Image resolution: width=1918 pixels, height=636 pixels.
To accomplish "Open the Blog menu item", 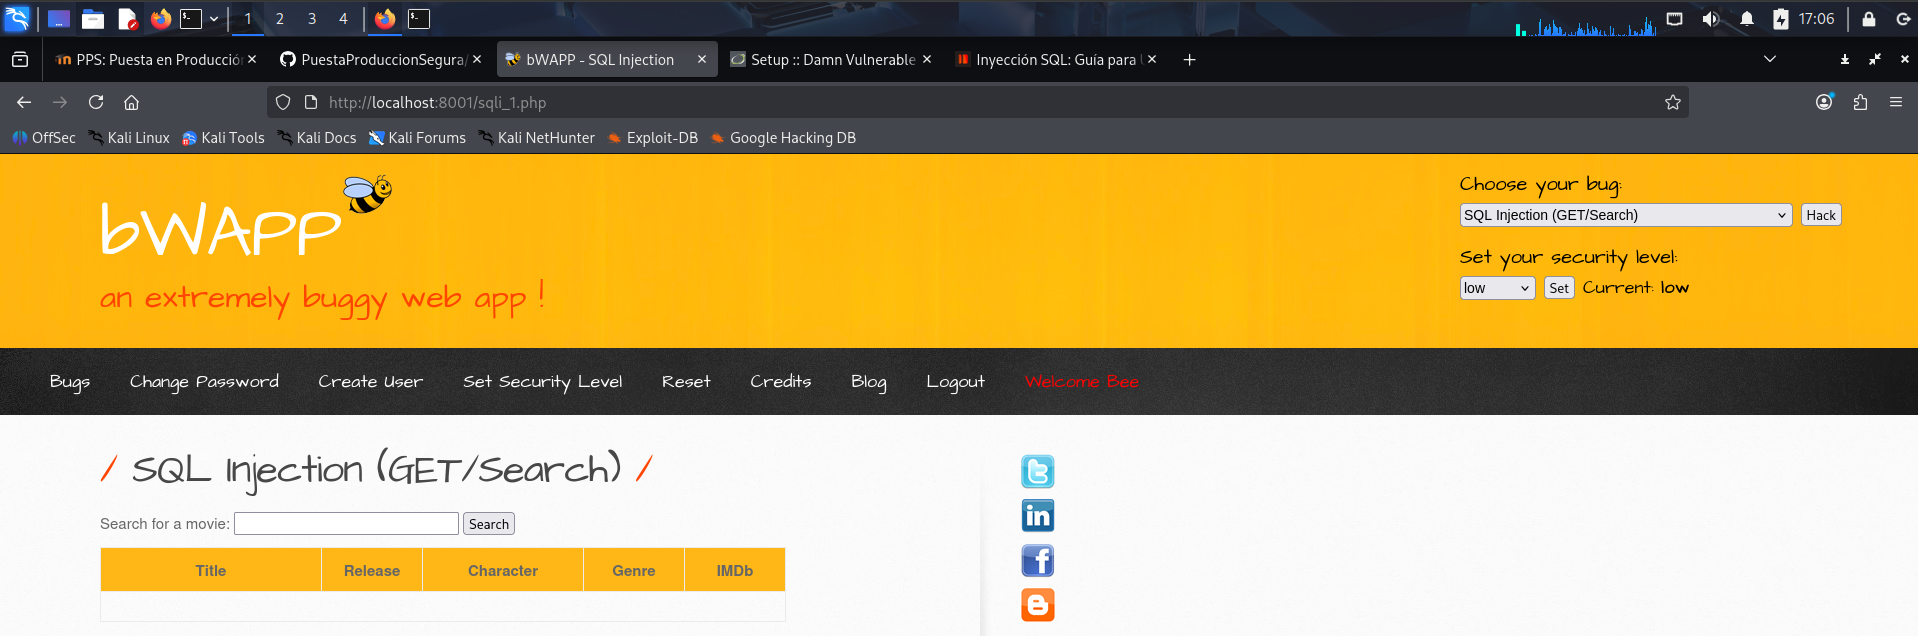I will point(869,382).
